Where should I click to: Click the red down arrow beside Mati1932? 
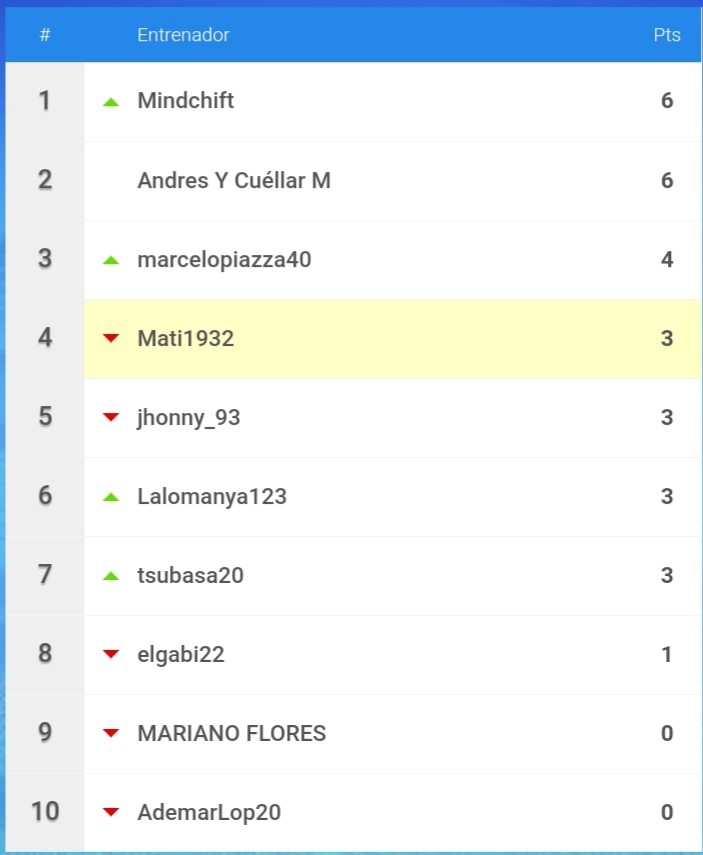[111, 339]
